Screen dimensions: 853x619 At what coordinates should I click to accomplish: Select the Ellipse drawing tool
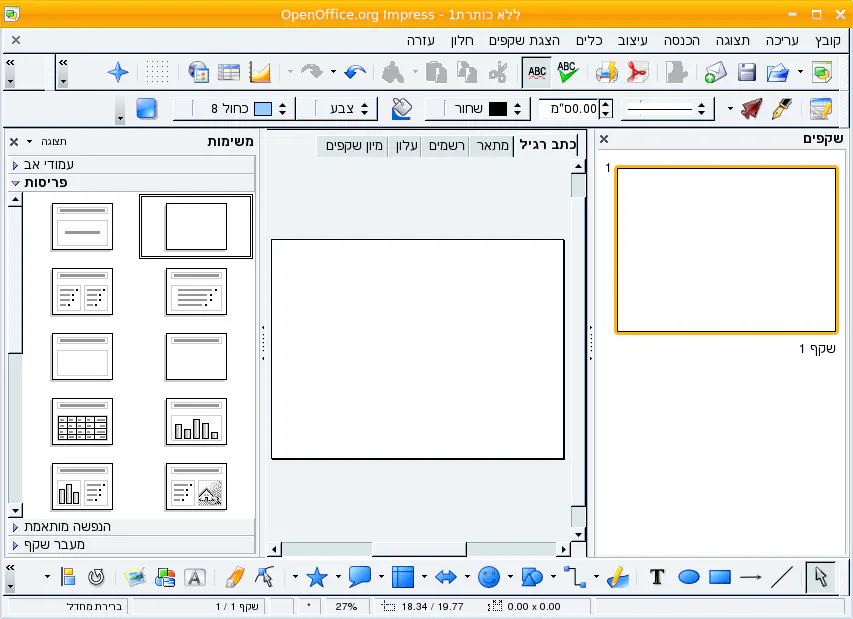point(688,577)
